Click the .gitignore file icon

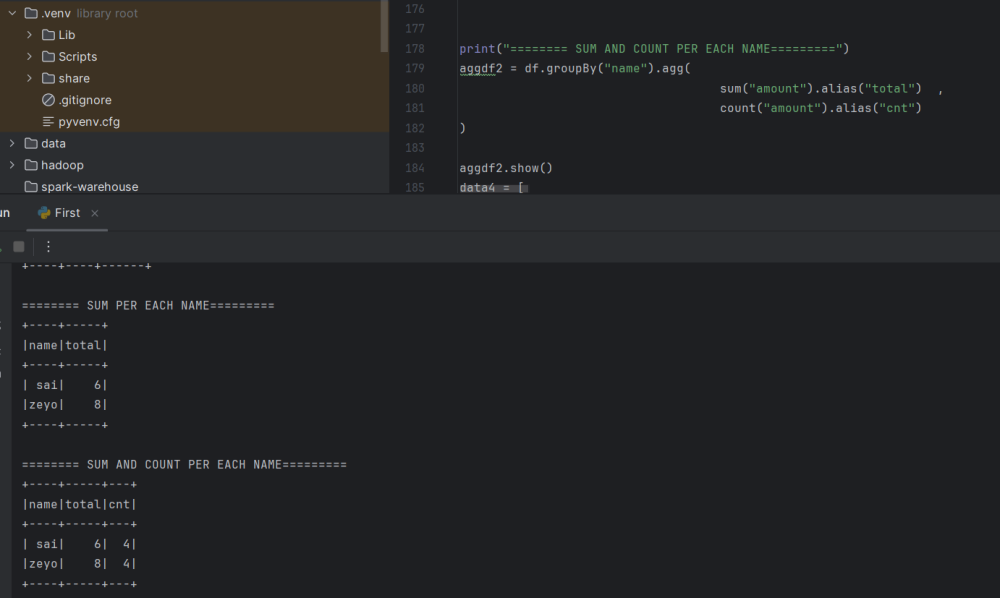tap(48, 99)
